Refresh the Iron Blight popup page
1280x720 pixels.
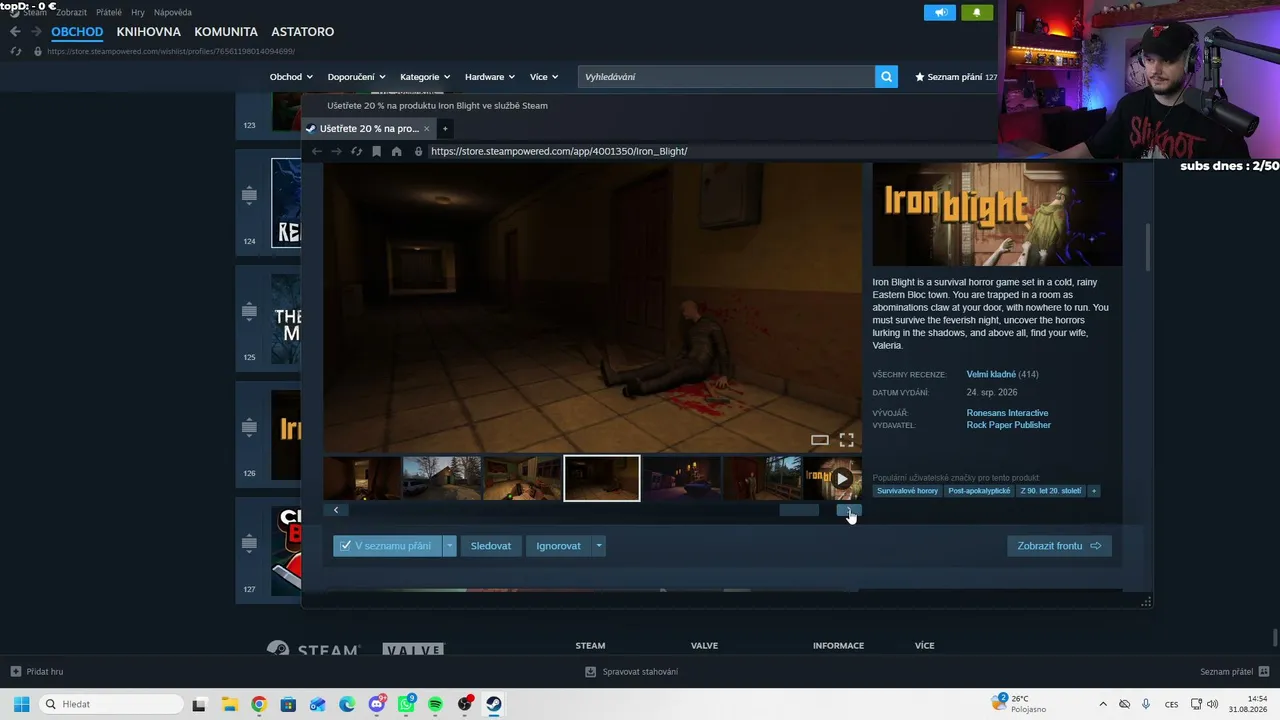356,151
